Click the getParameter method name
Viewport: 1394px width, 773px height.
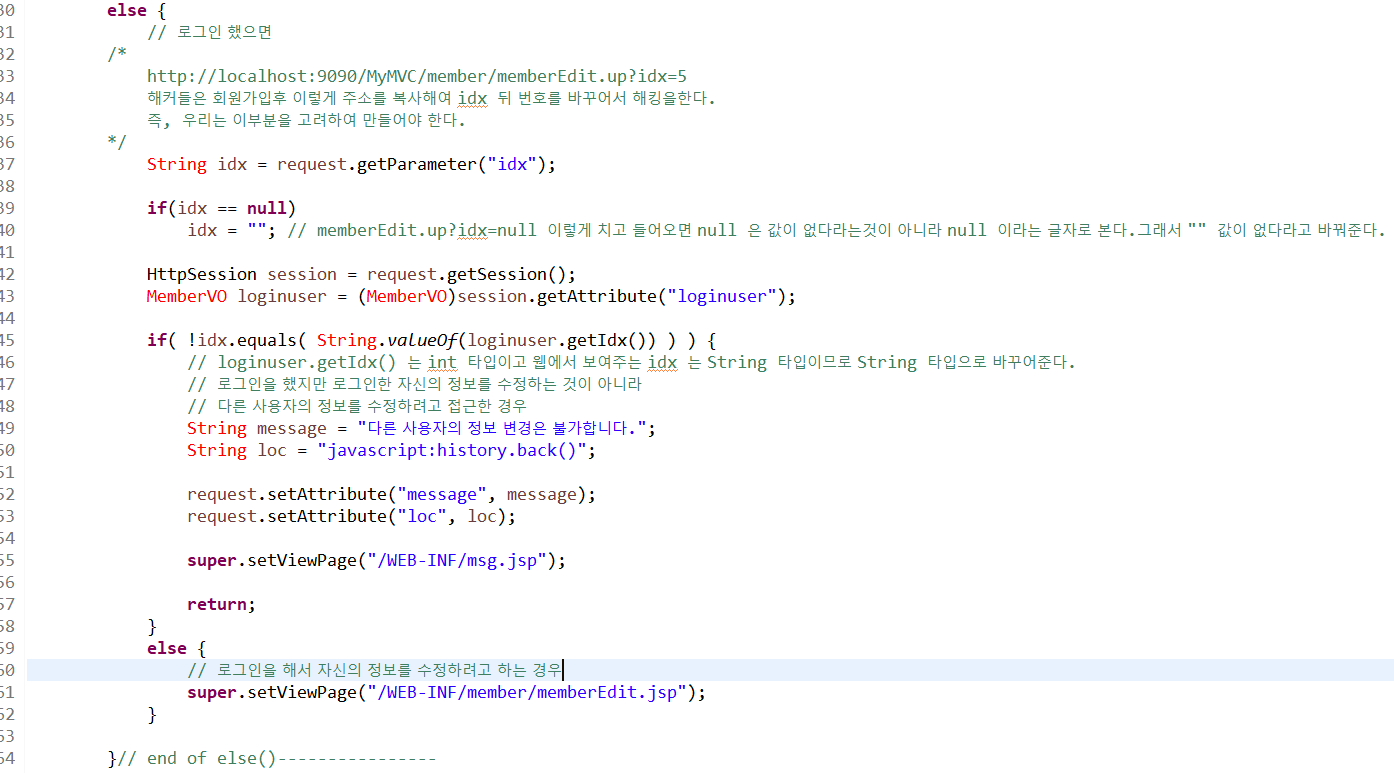pos(416,164)
